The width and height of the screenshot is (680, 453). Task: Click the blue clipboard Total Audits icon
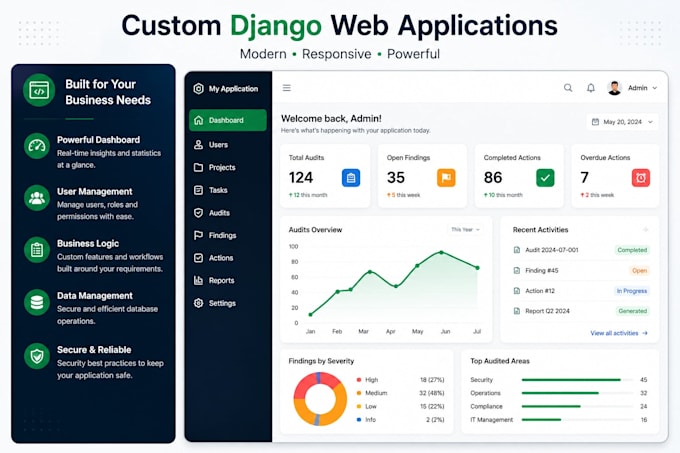pos(351,178)
